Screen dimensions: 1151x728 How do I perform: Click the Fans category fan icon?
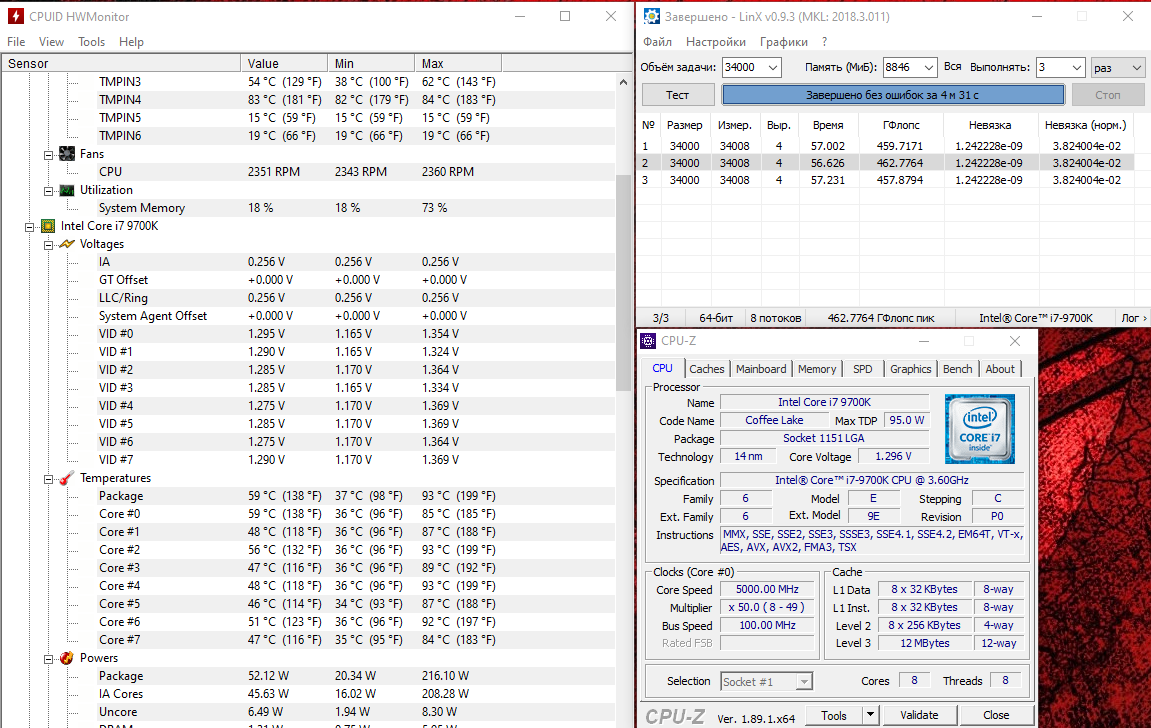click(67, 153)
